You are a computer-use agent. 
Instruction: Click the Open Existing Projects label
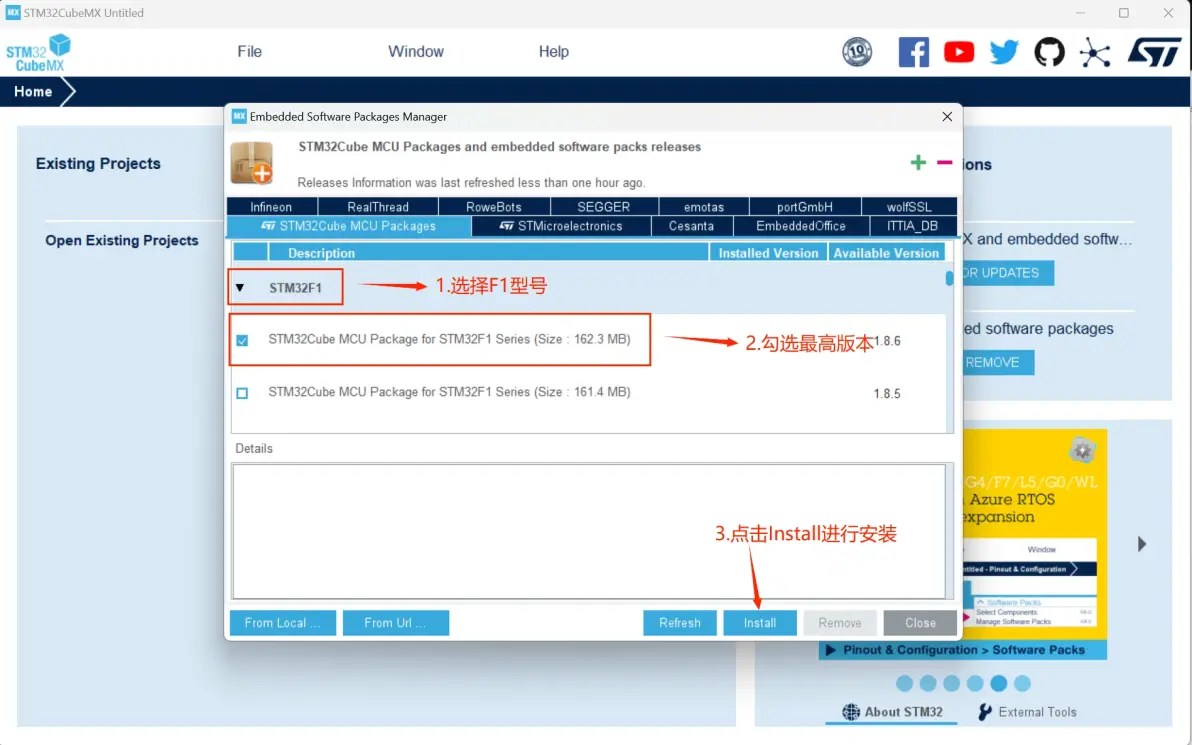pyautogui.click(x=122, y=240)
